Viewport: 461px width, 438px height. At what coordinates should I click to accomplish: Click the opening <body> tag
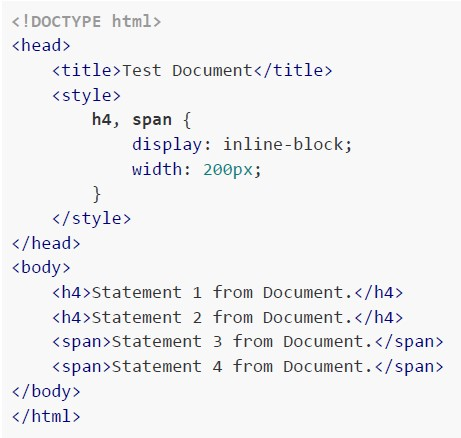(x=41, y=268)
